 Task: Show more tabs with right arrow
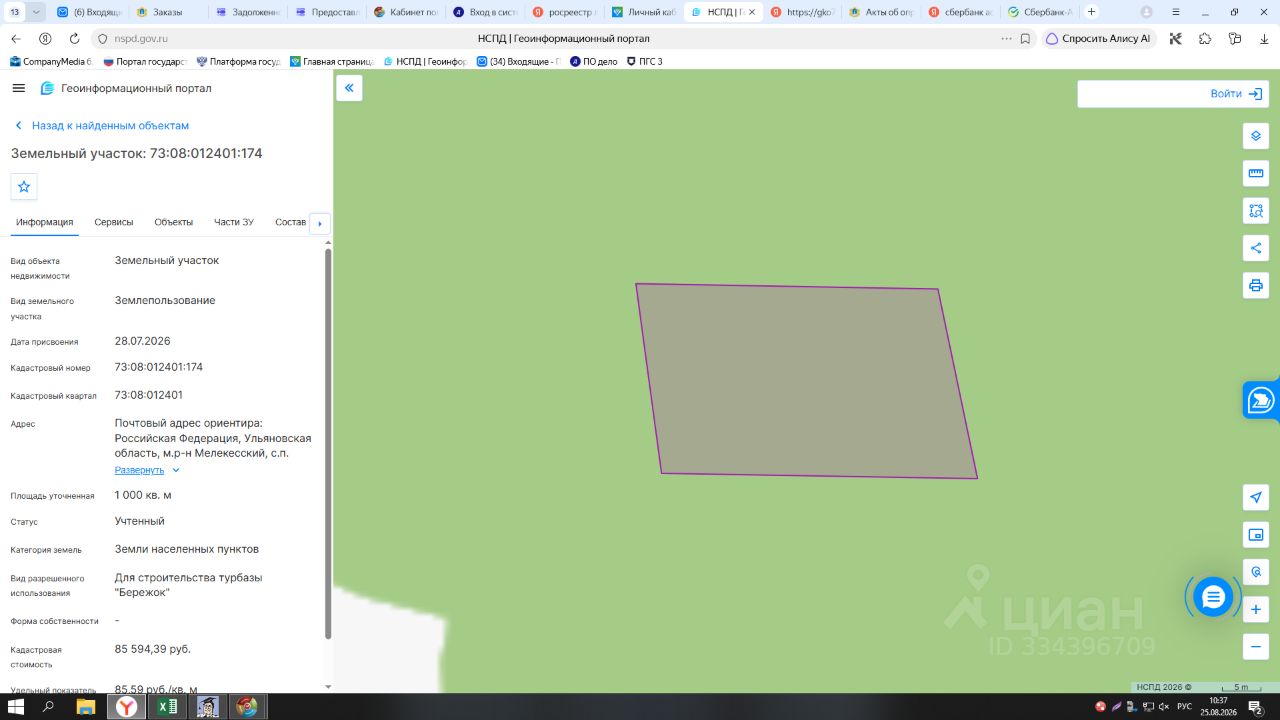click(320, 223)
